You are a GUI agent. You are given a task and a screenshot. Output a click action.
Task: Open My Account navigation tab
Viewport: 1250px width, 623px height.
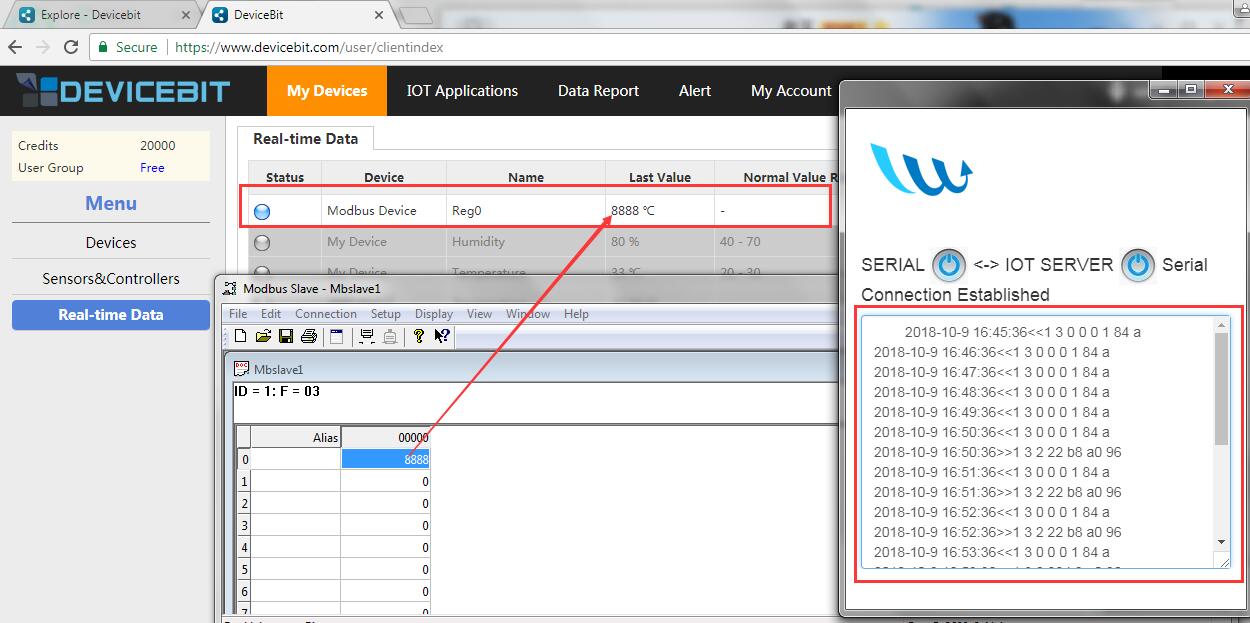click(791, 91)
